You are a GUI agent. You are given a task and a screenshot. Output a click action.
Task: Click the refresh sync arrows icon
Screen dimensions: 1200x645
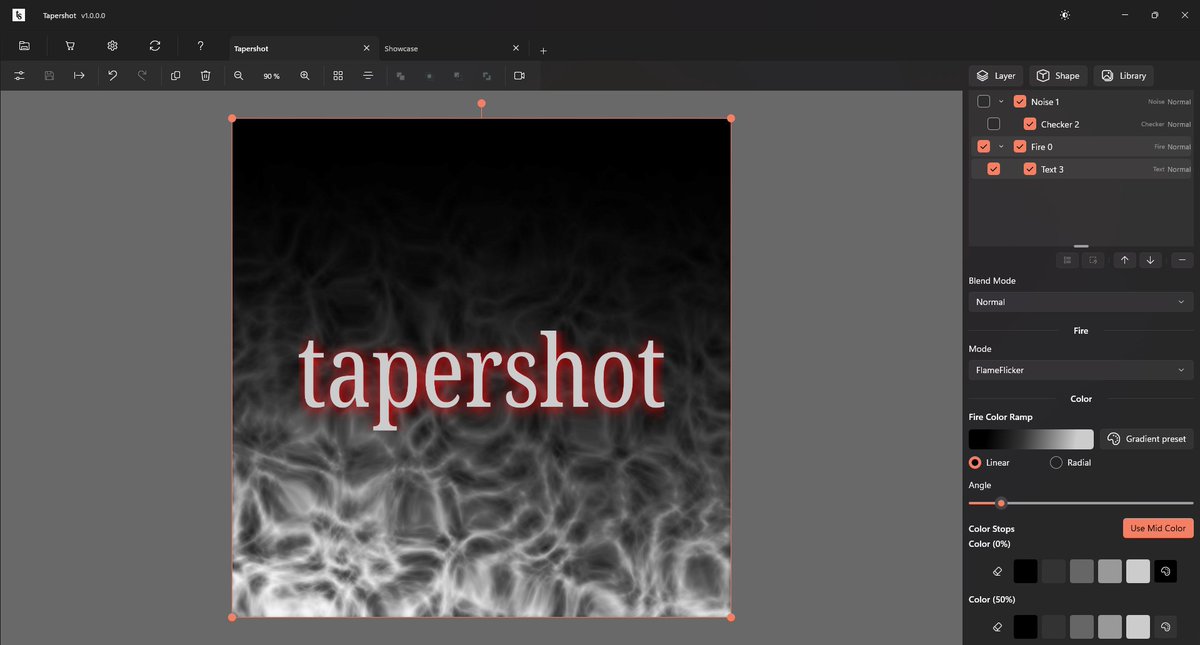tap(155, 46)
